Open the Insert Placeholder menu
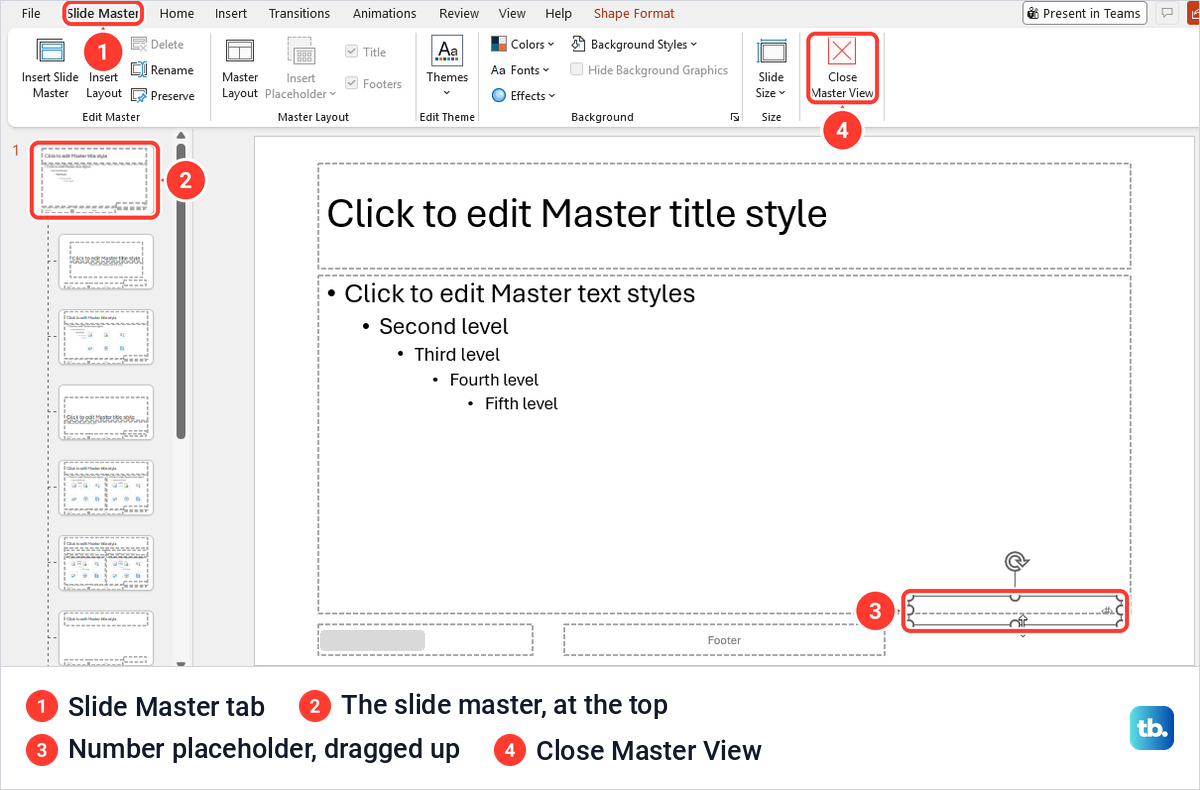Image resolution: width=1200 pixels, height=790 pixels. click(x=301, y=68)
